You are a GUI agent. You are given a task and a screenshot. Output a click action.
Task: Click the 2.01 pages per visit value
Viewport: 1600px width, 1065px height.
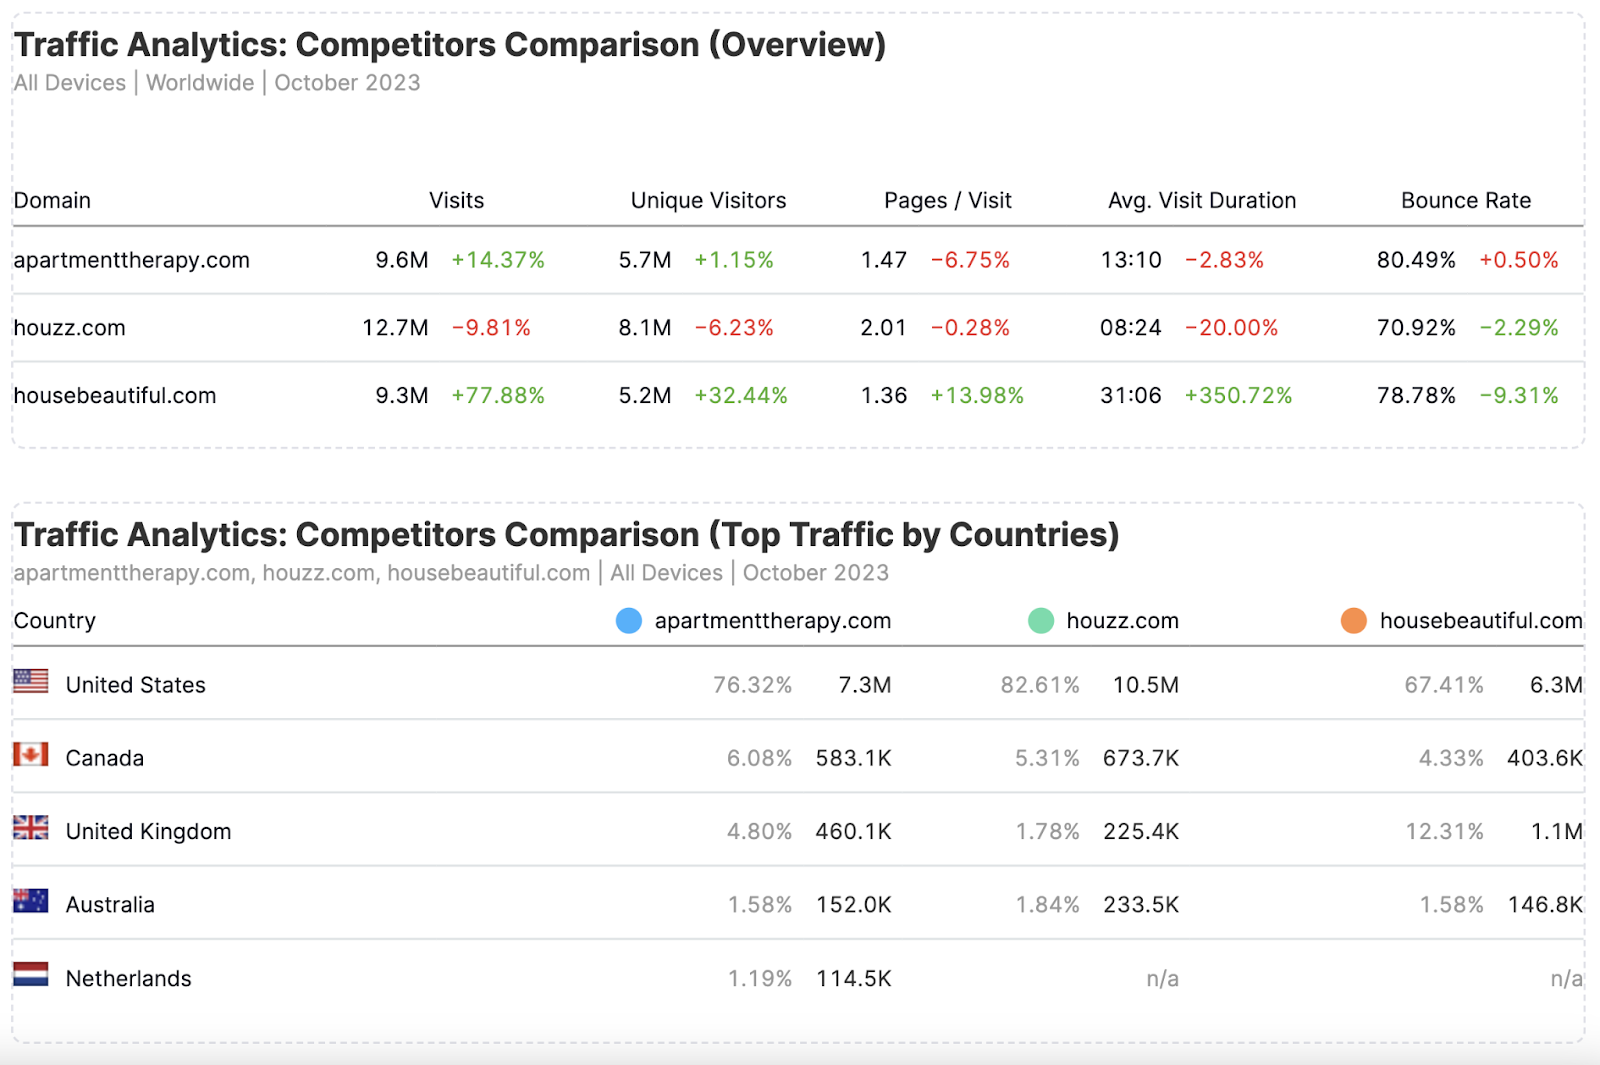click(x=884, y=328)
